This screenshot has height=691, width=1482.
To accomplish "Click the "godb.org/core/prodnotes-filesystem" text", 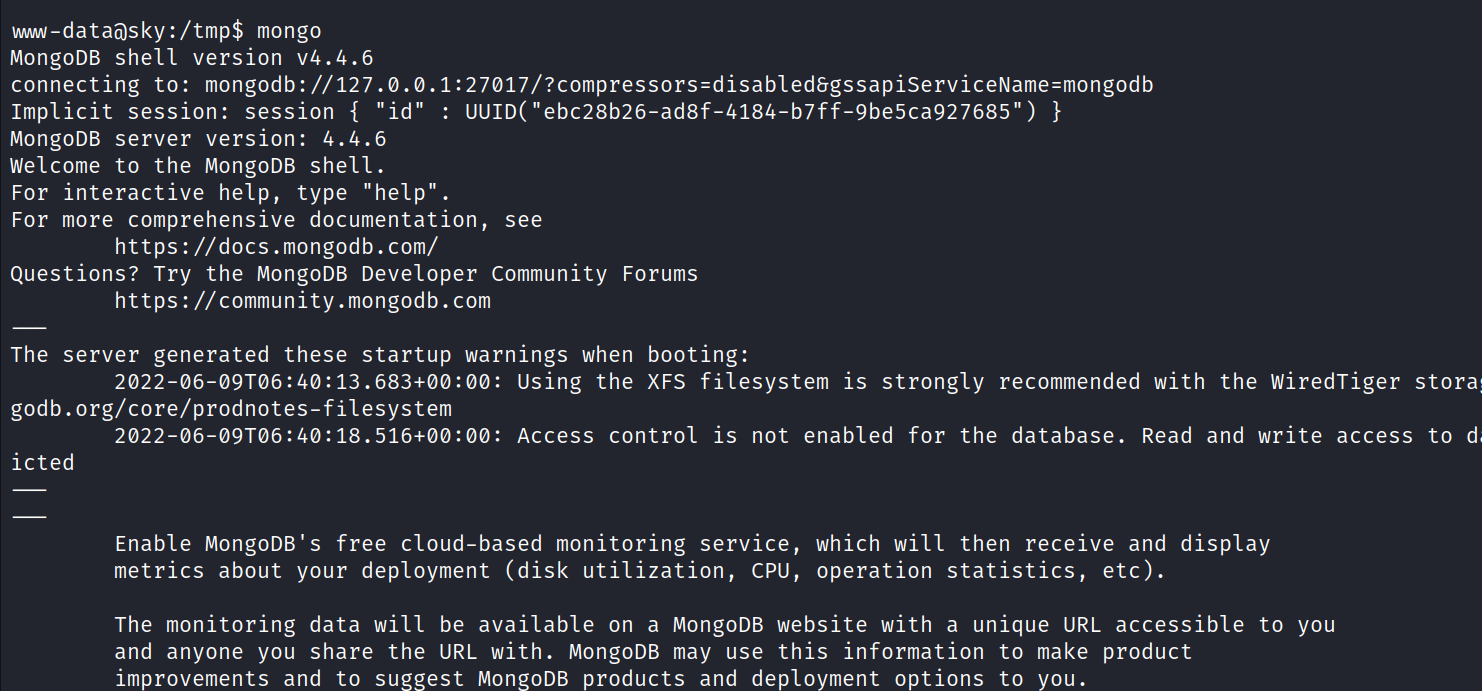I will pos(231,409).
